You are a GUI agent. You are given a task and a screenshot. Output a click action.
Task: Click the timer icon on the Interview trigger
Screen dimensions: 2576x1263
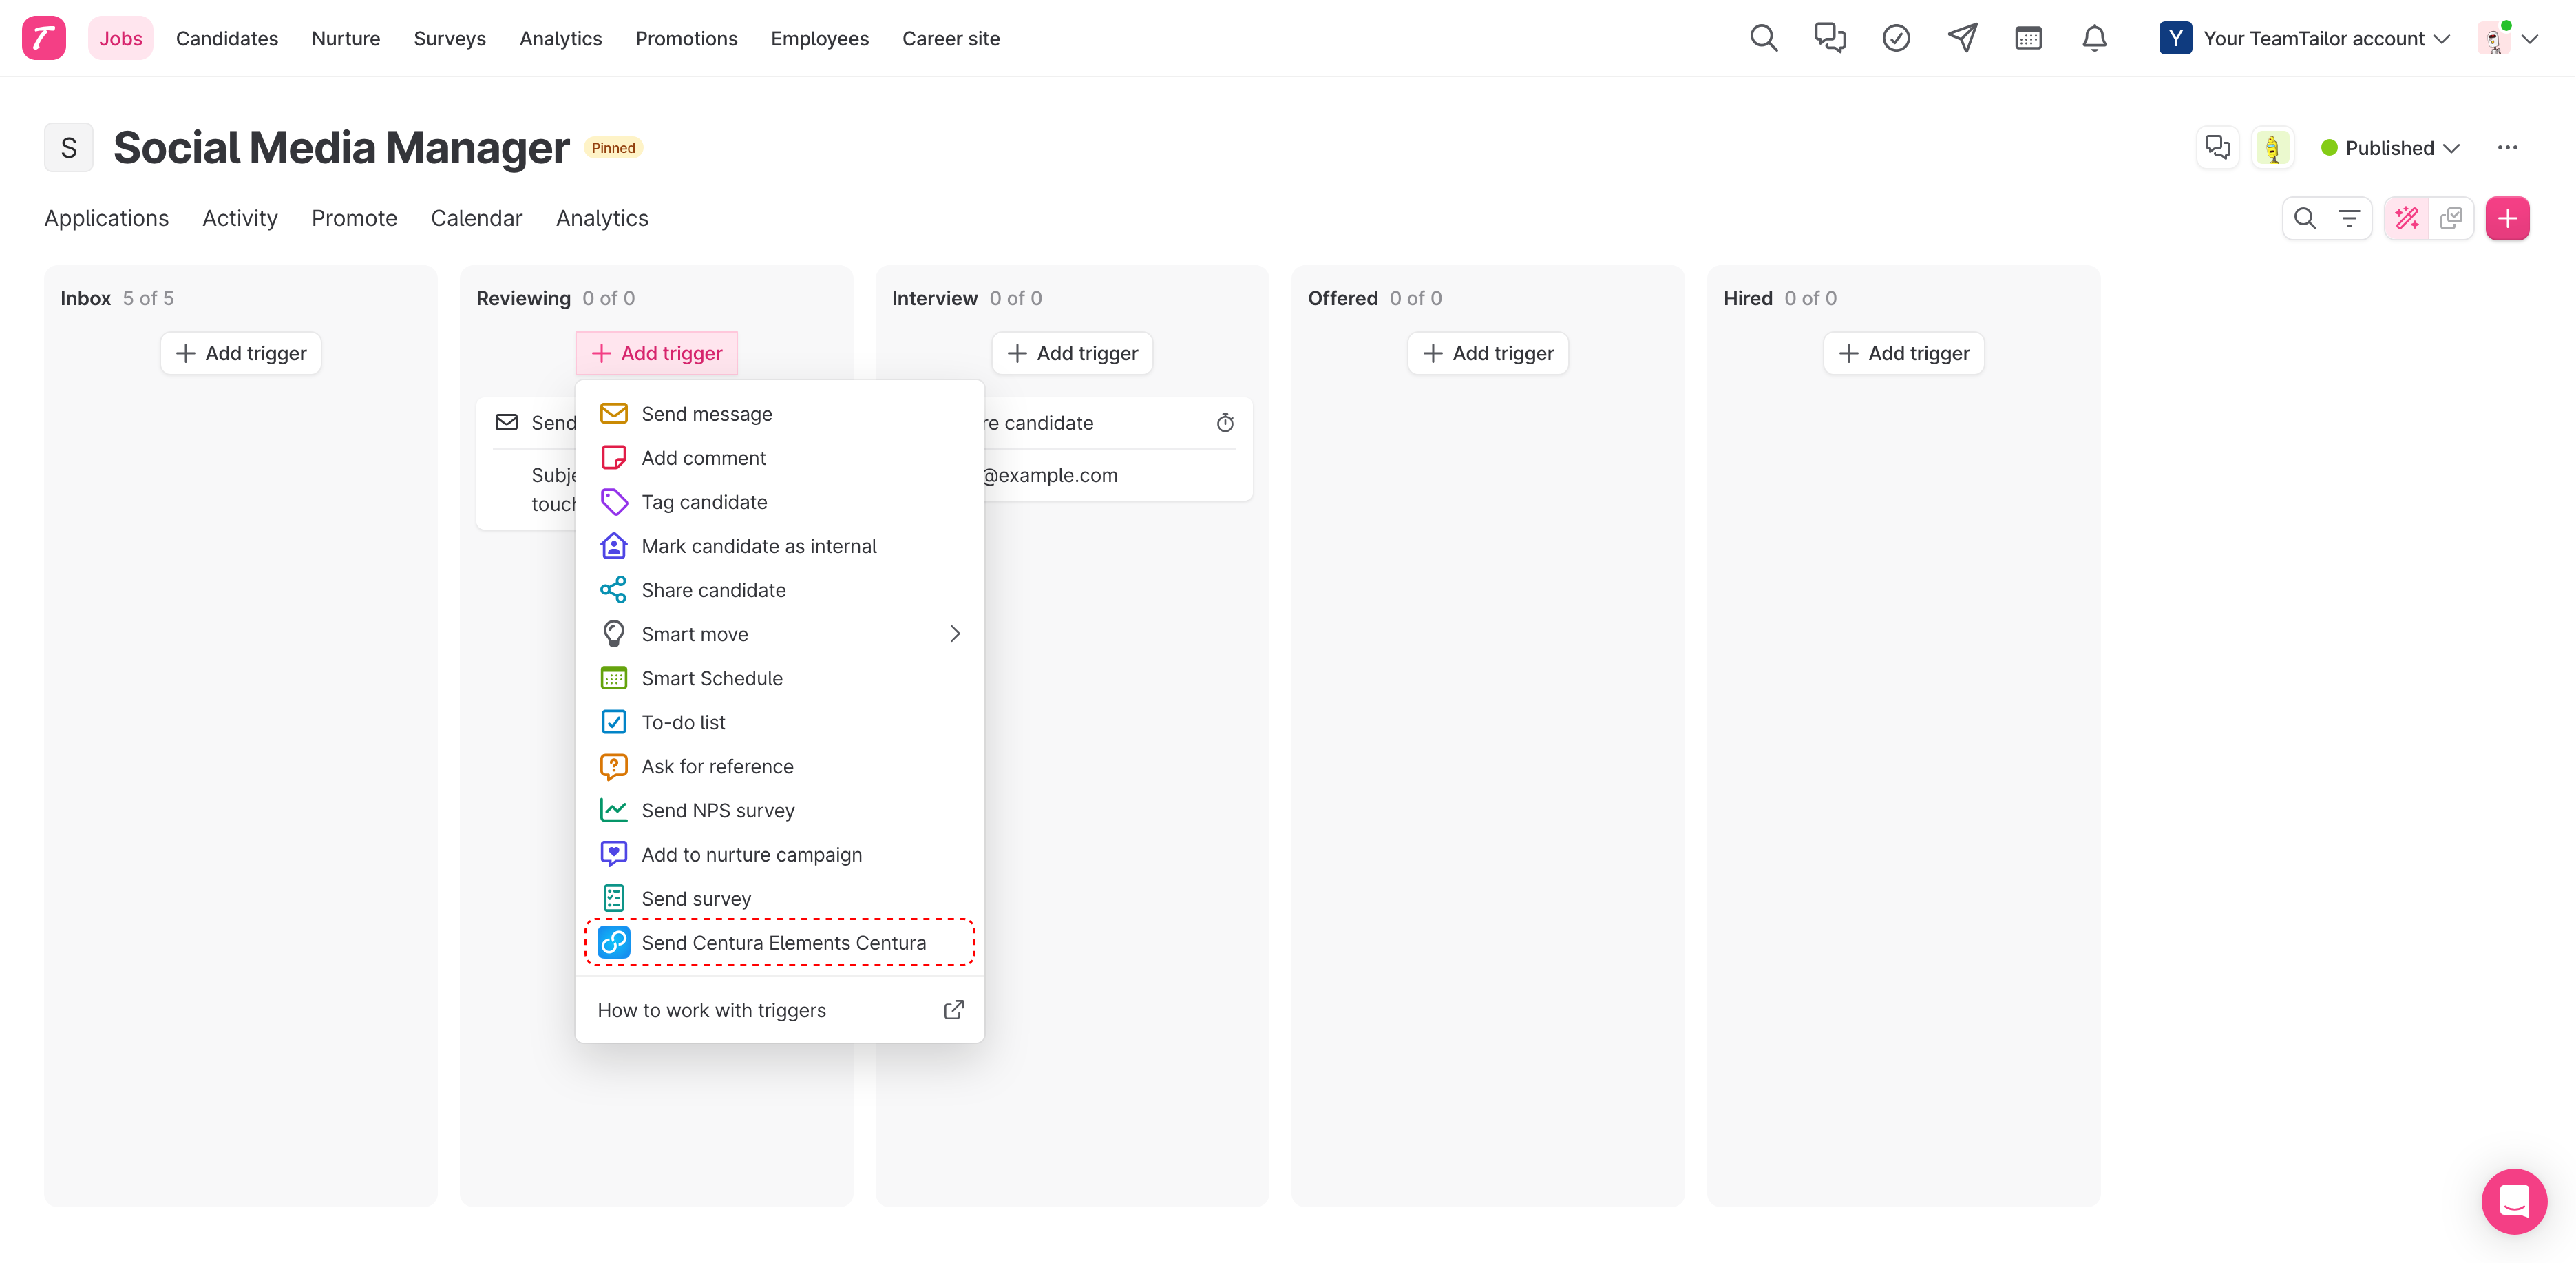point(1225,423)
